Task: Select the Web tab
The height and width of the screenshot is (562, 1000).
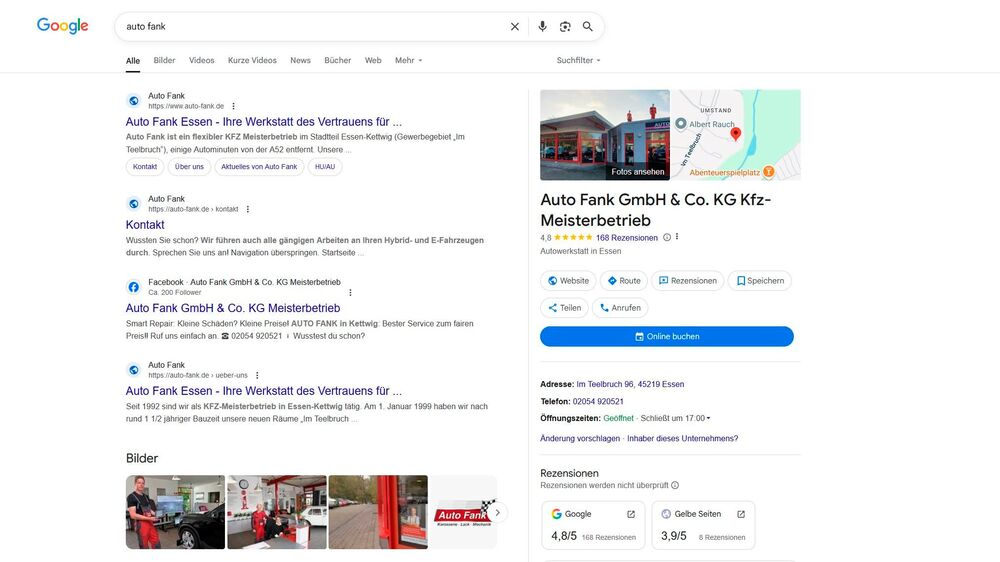Action: (x=373, y=61)
